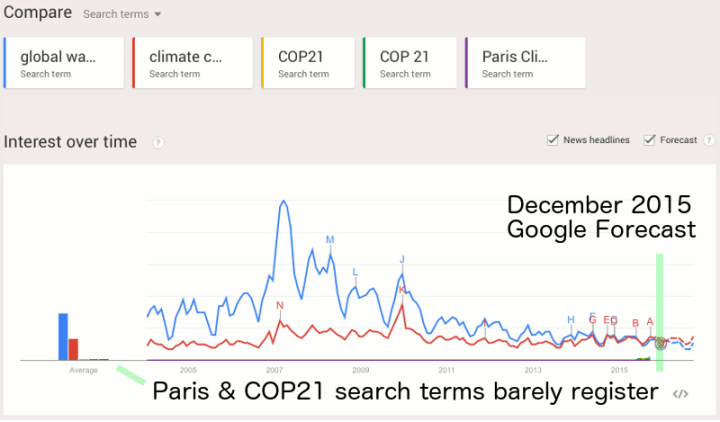Click news headline marker H
Viewport: 720px width, 422px height.
pyautogui.click(x=571, y=320)
